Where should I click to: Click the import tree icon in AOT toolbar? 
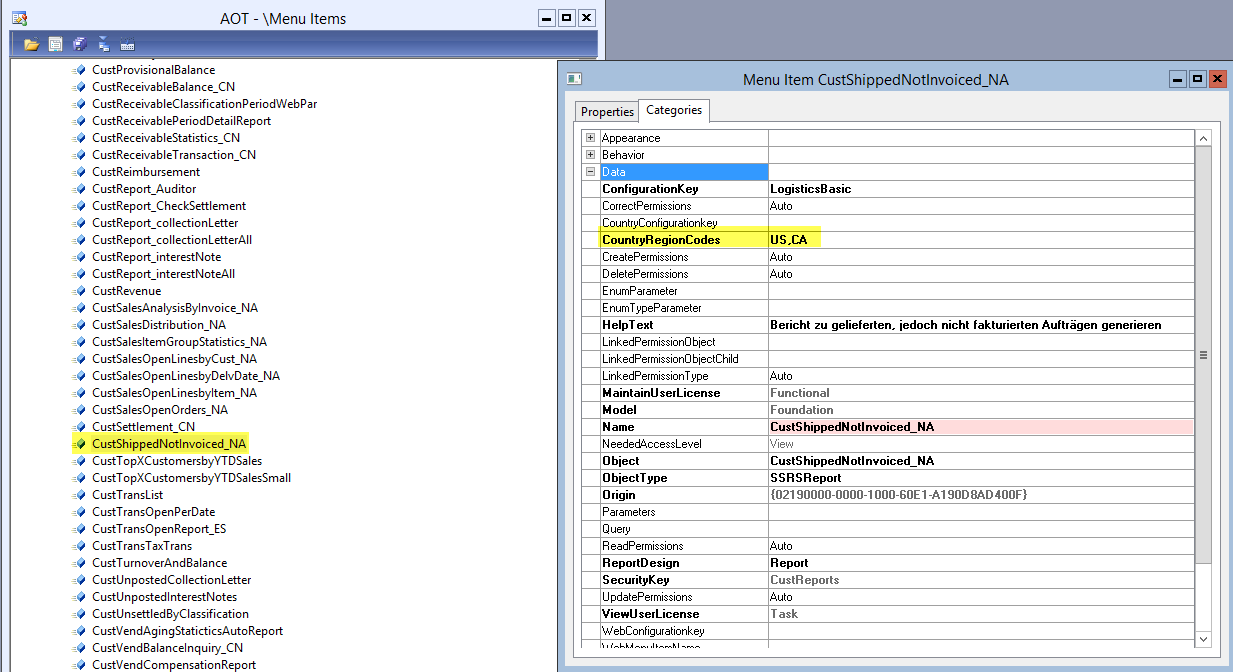[104, 44]
